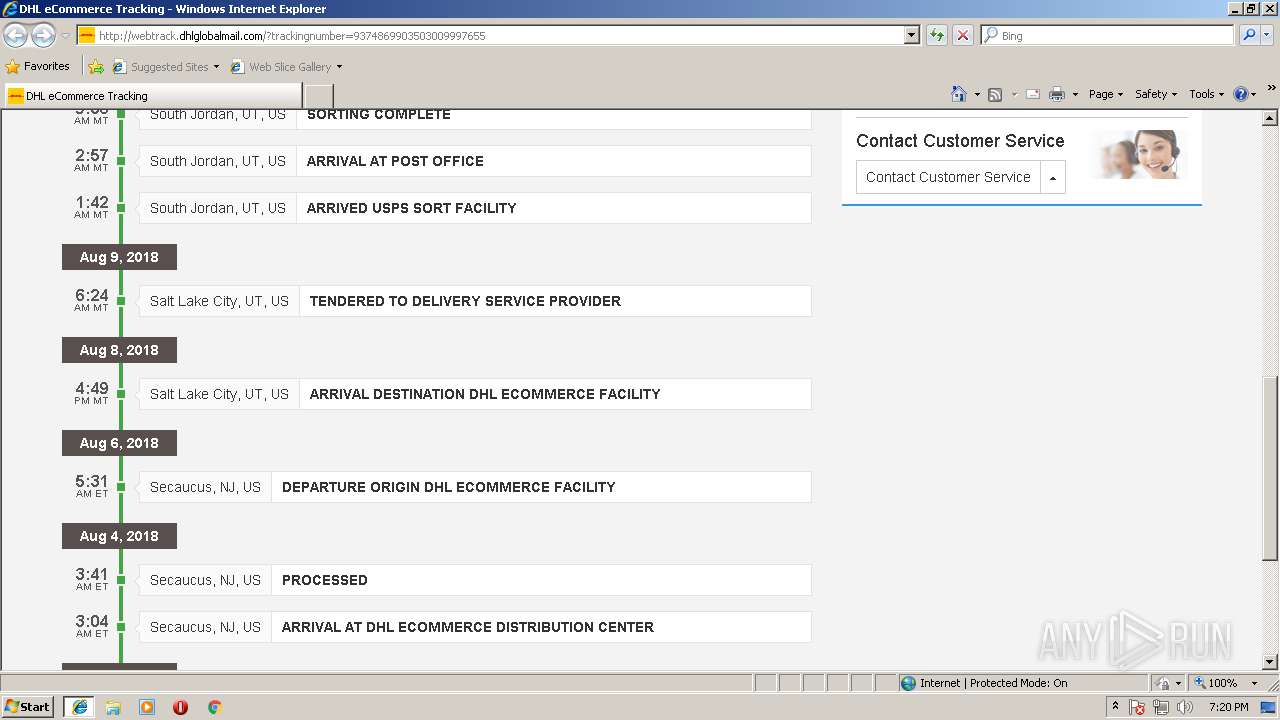Click the SORTING COMPLETE entry

click(475, 117)
